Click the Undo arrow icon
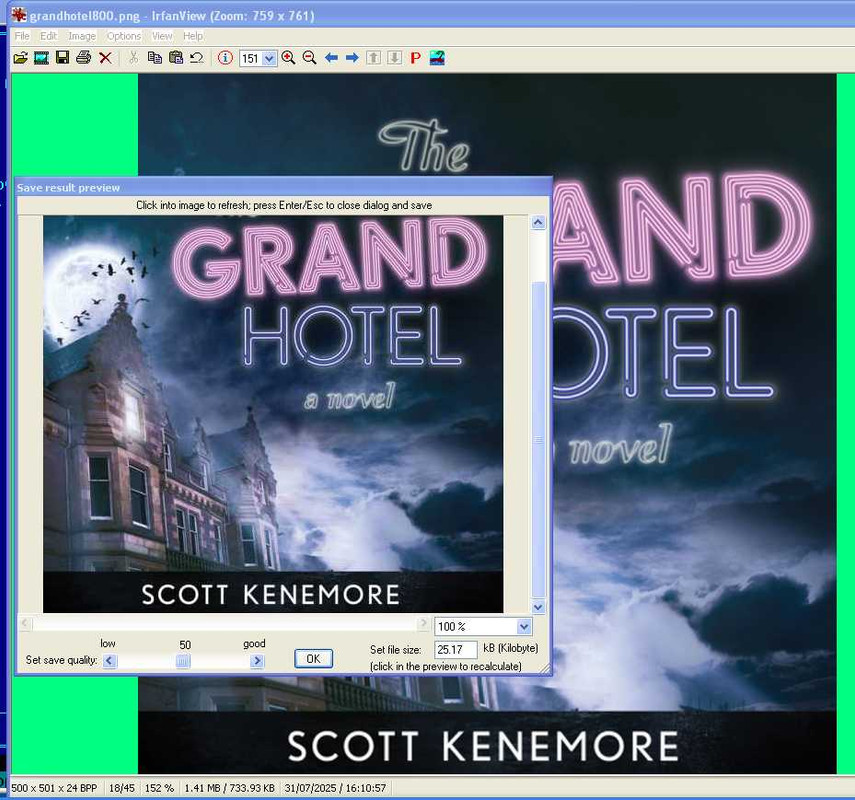This screenshot has height=800, width=855. click(197, 58)
